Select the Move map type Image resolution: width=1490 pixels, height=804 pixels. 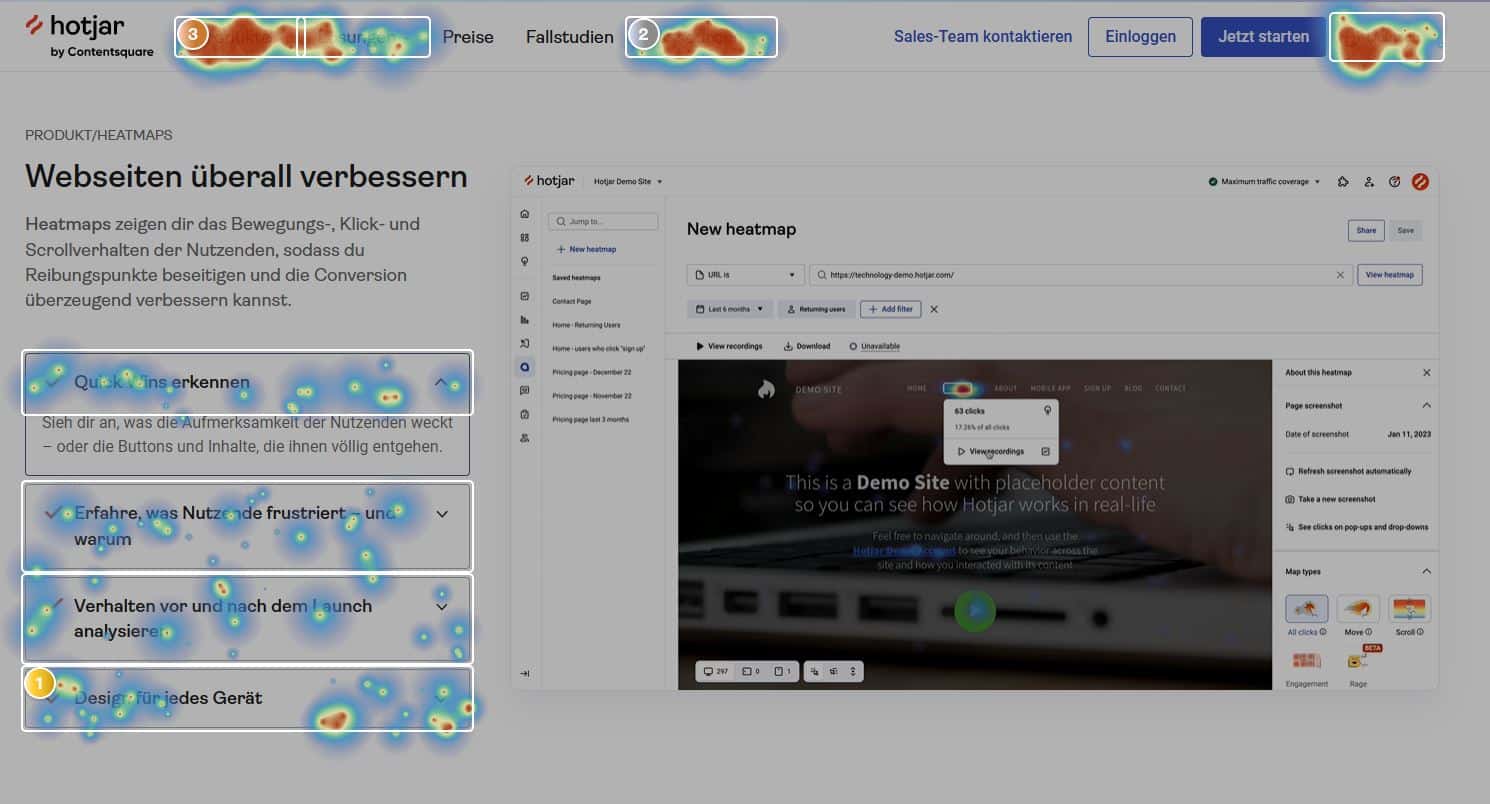pos(1358,615)
